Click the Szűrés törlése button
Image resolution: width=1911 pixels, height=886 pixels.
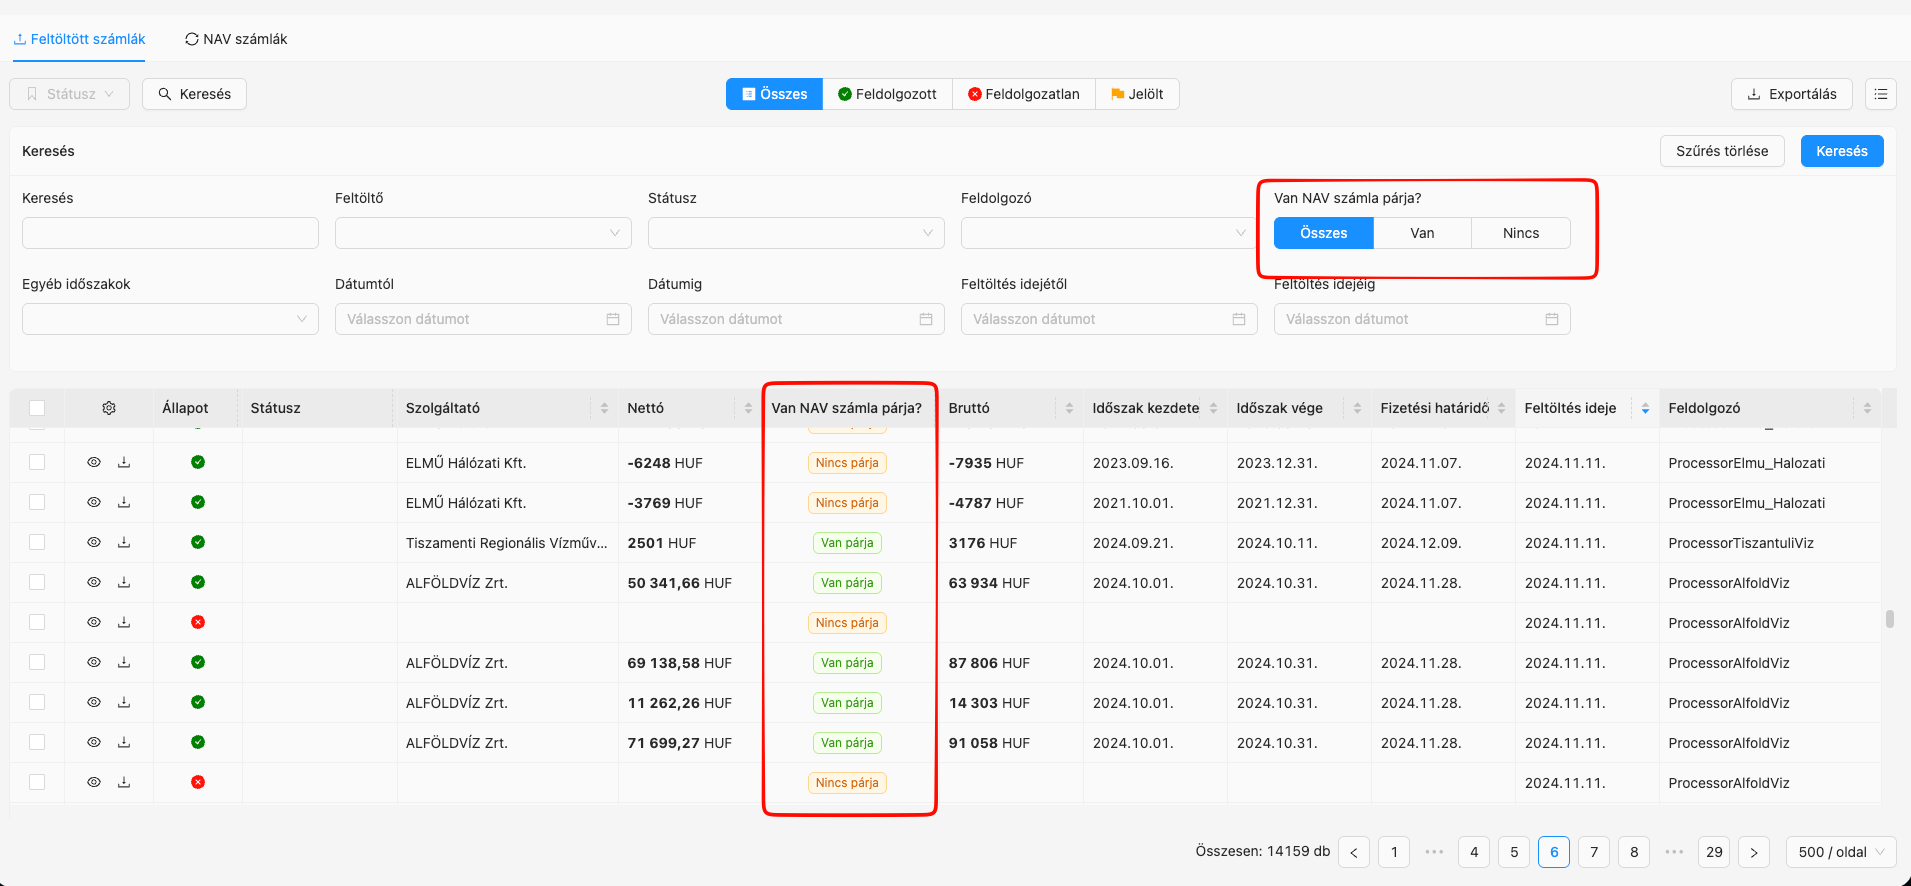1722,151
